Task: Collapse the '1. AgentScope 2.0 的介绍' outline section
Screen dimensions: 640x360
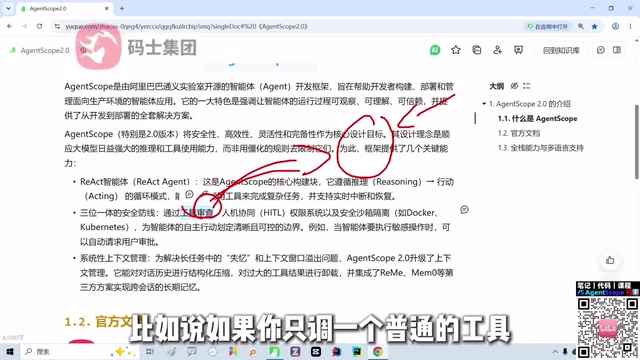Action: (x=484, y=104)
